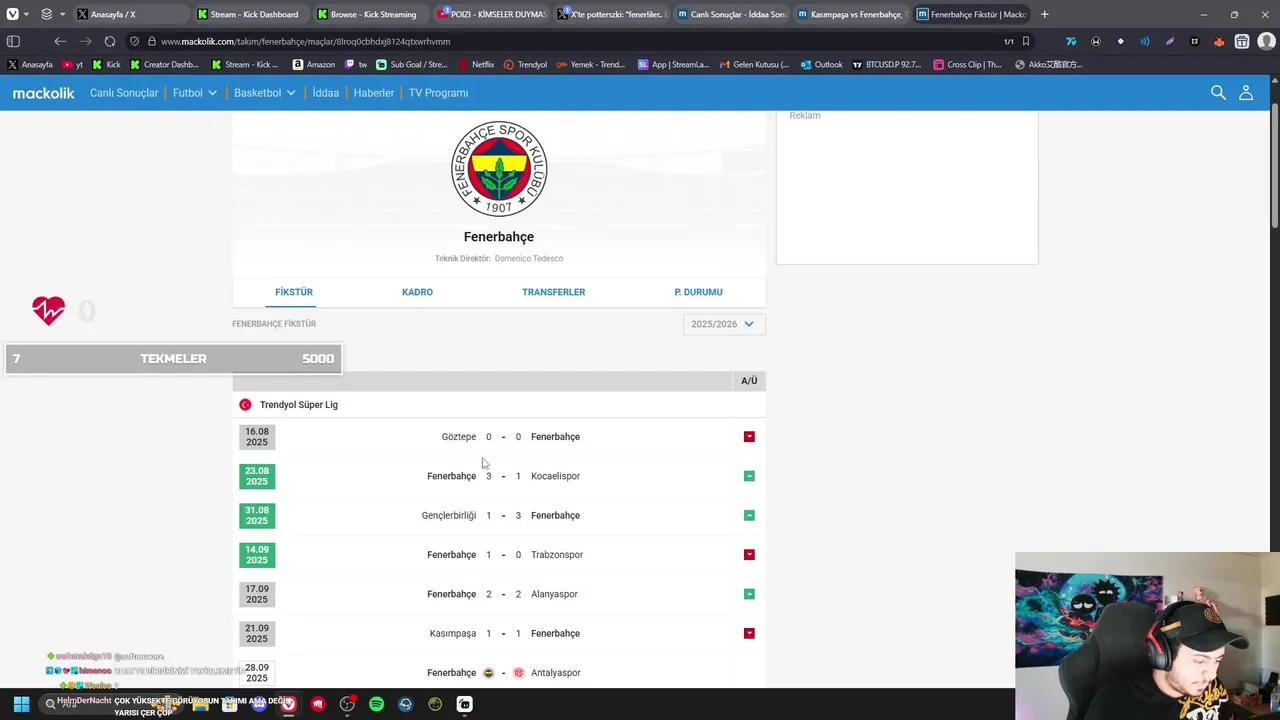Open Haberler in the header
The height and width of the screenshot is (720, 1280).
click(374, 93)
